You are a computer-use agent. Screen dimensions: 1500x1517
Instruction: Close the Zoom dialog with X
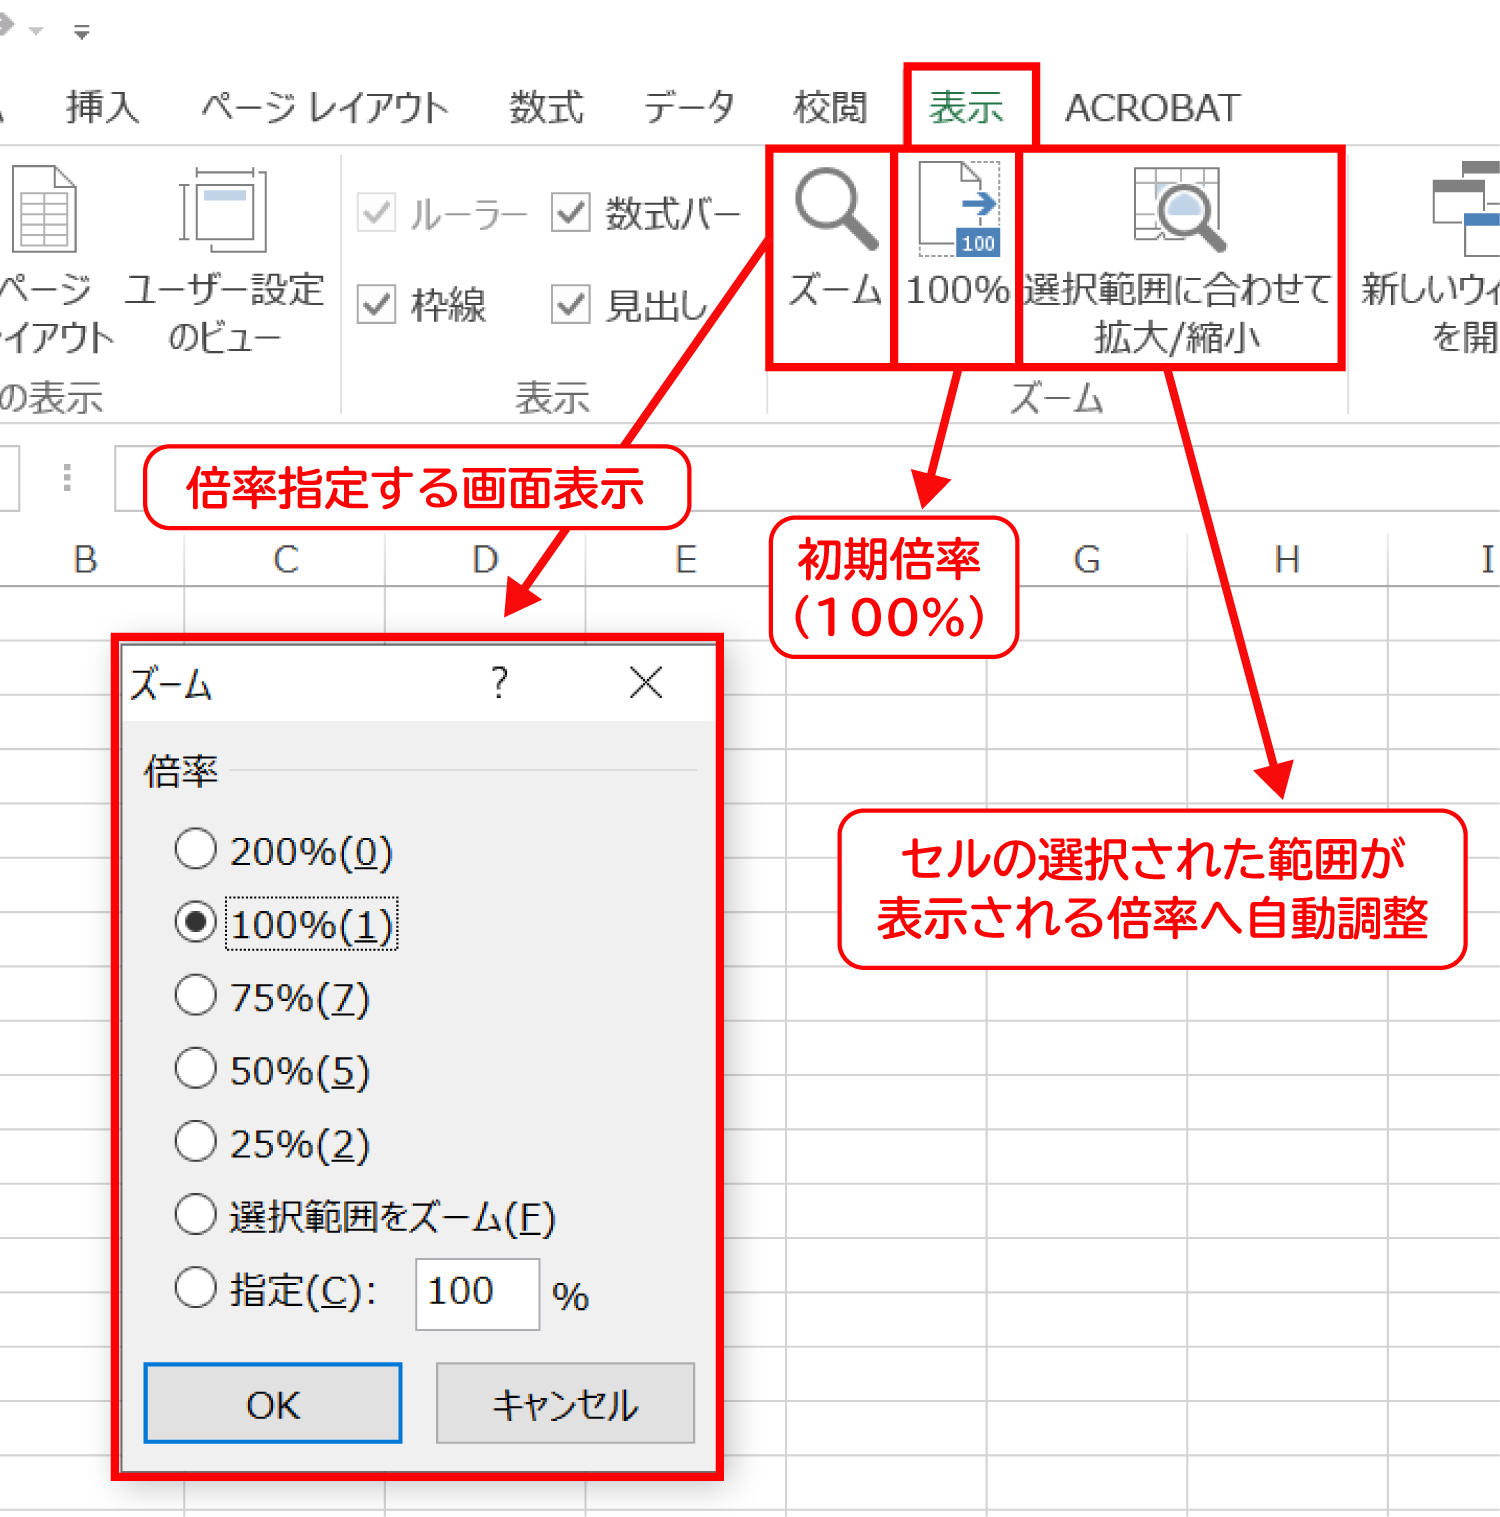coord(646,684)
